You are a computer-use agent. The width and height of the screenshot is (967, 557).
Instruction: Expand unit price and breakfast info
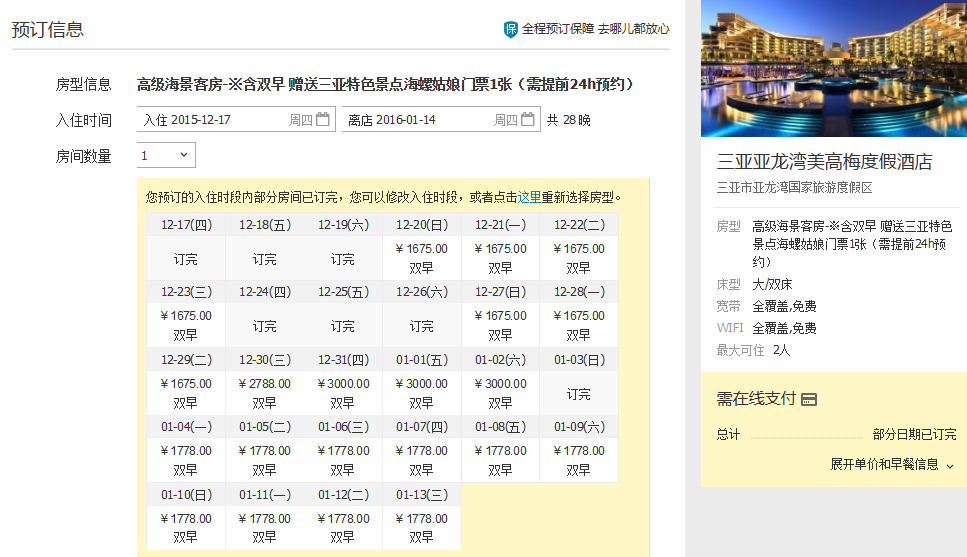point(891,465)
